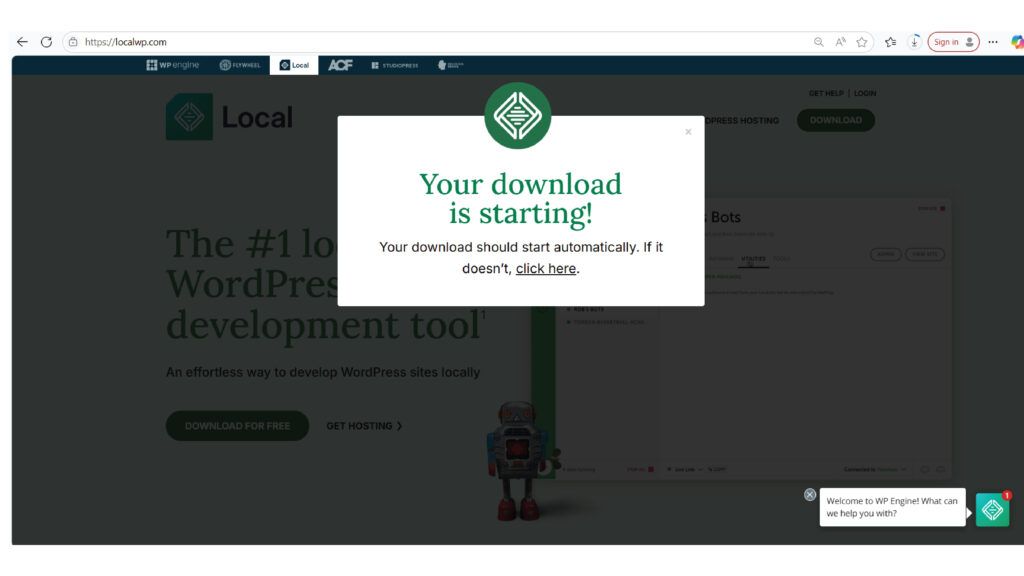Open the WP Engine chat widget icon
This screenshot has height=576, width=1024.
[992, 509]
